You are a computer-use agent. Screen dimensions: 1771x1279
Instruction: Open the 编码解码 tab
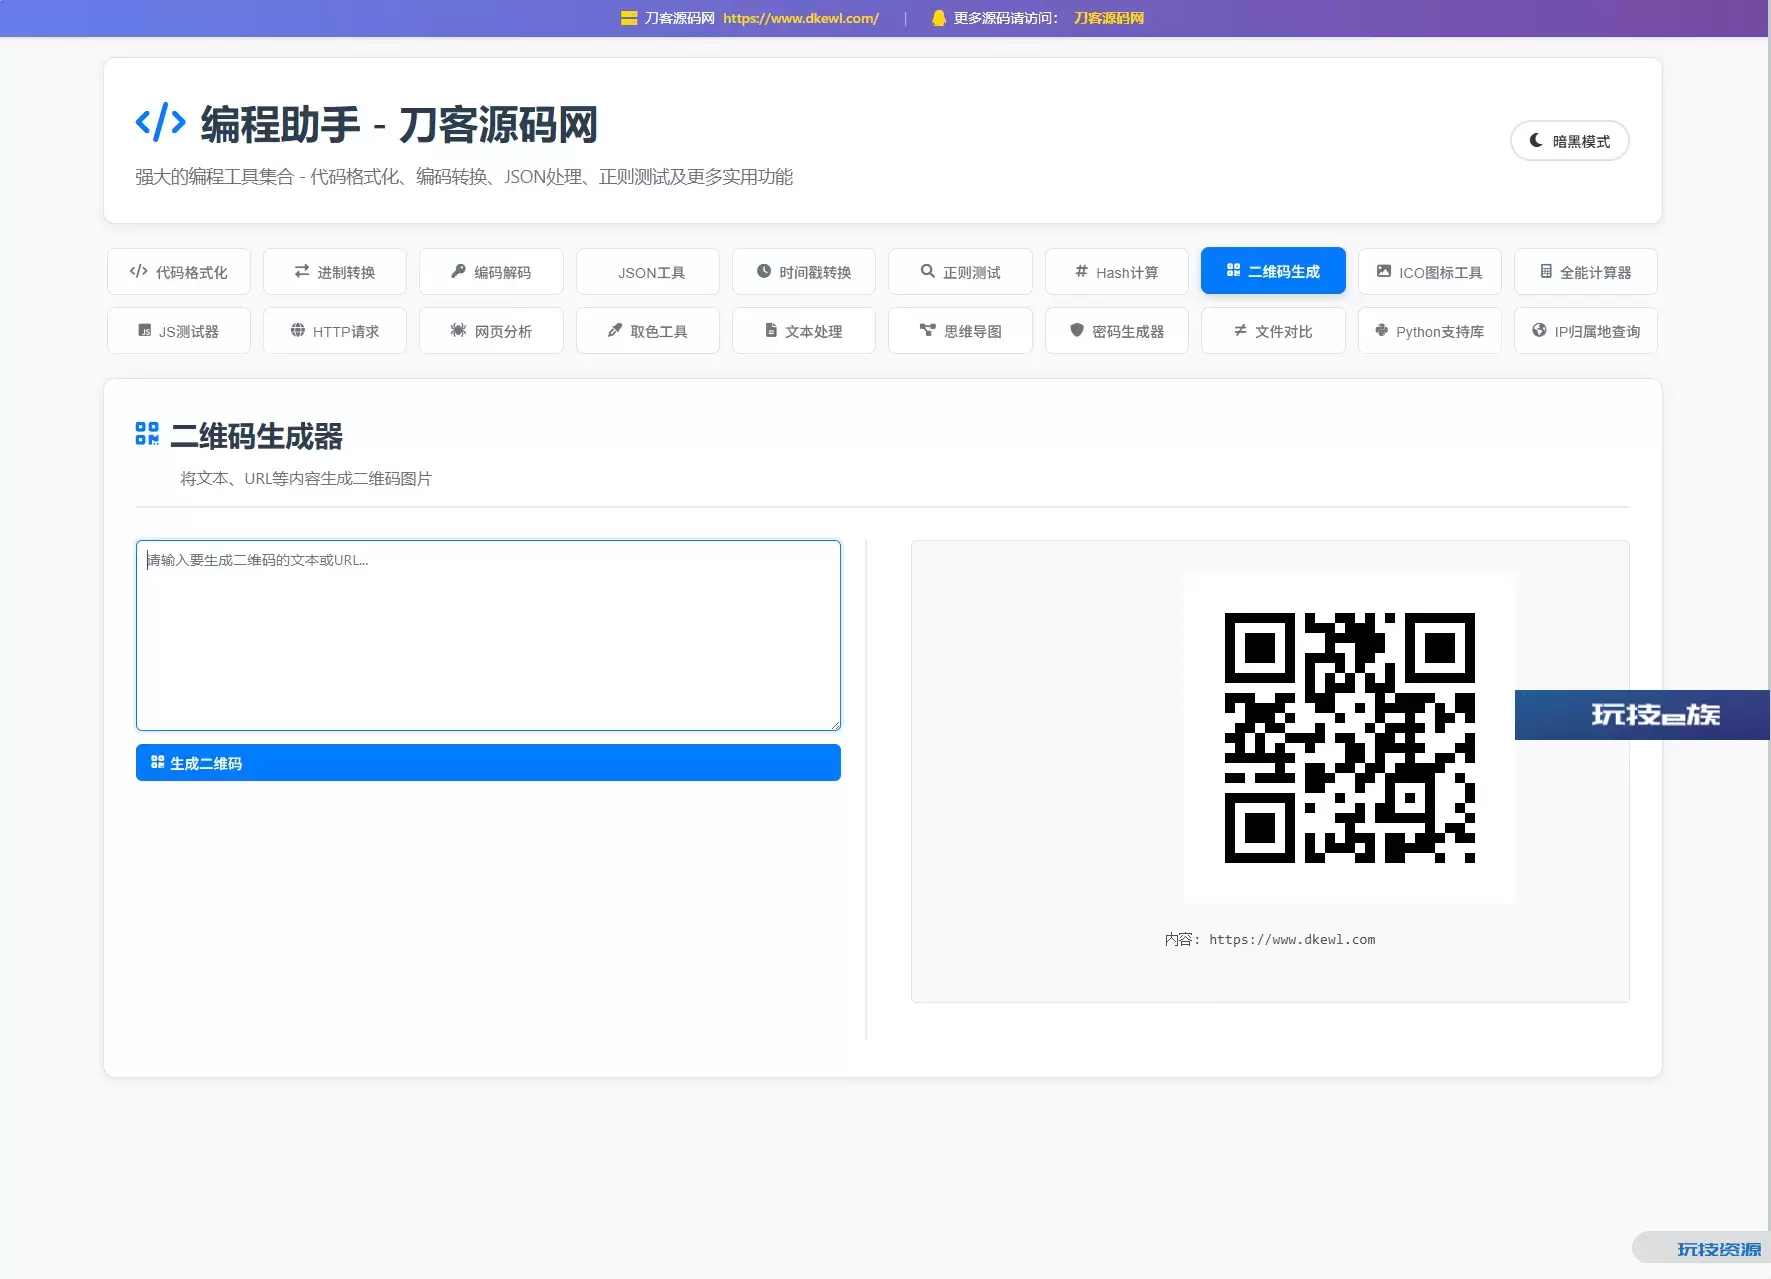(490, 272)
